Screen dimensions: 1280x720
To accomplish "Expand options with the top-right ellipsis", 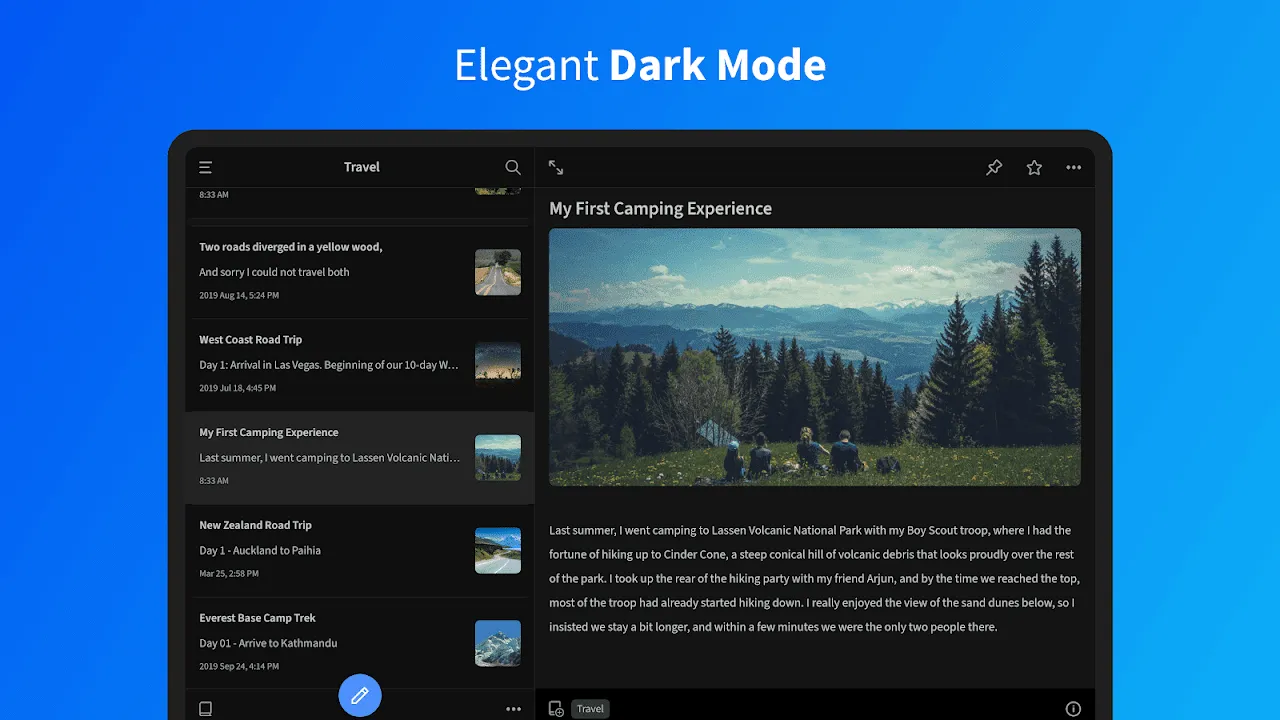I will 1074,167.
